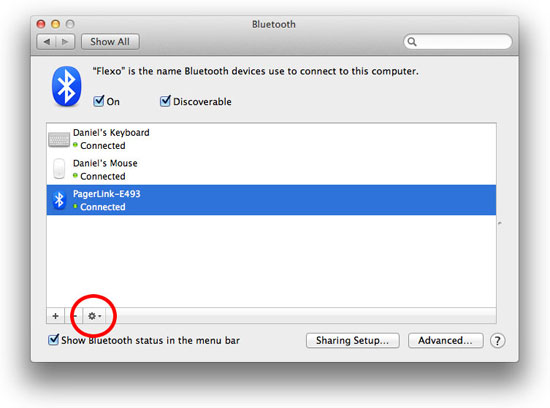This screenshot has height=408, width=550.
Task: Uncheck the On checkbox
Action: pos(99,101)
